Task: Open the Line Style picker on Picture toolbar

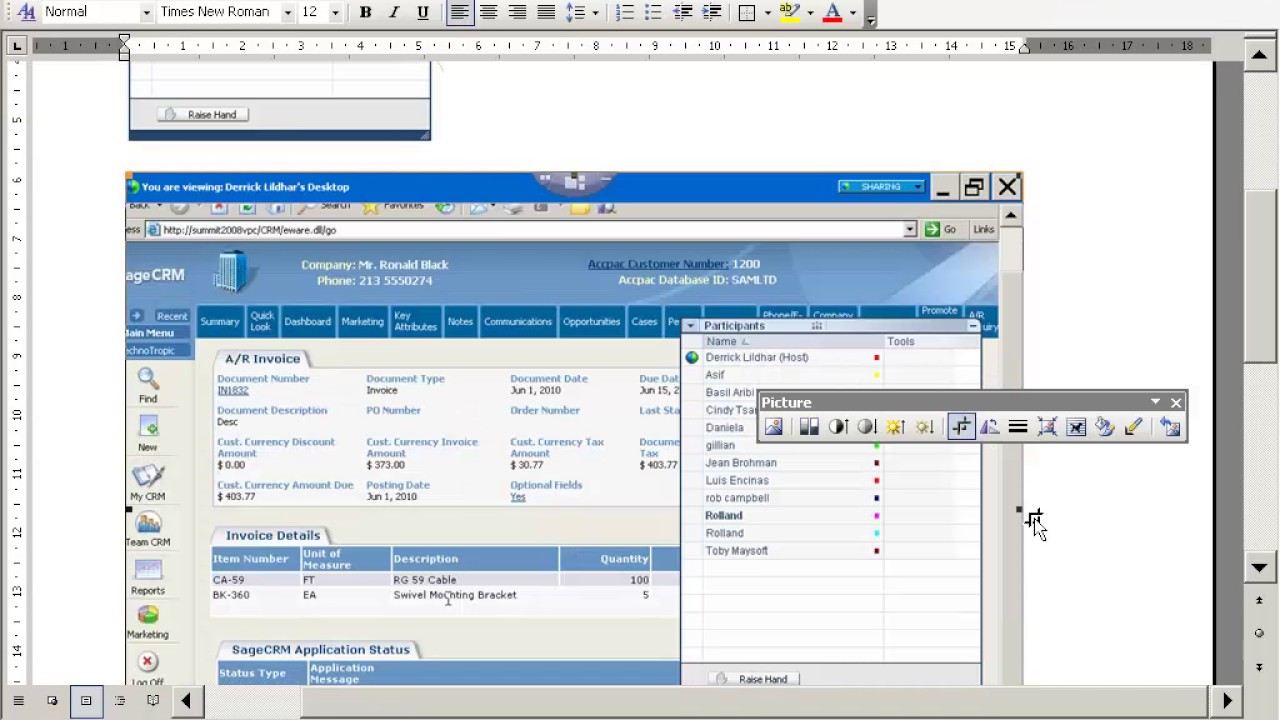Action: [1018, 427]
